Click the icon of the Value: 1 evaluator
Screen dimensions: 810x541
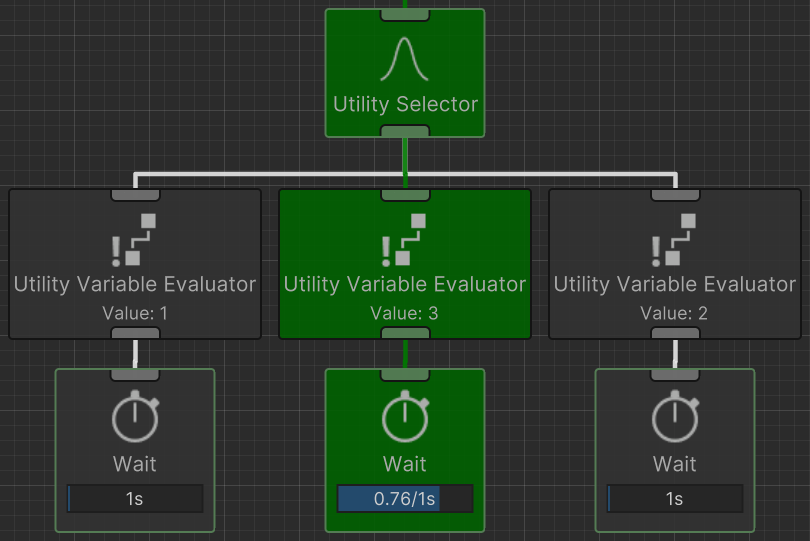tap(135, 239)
